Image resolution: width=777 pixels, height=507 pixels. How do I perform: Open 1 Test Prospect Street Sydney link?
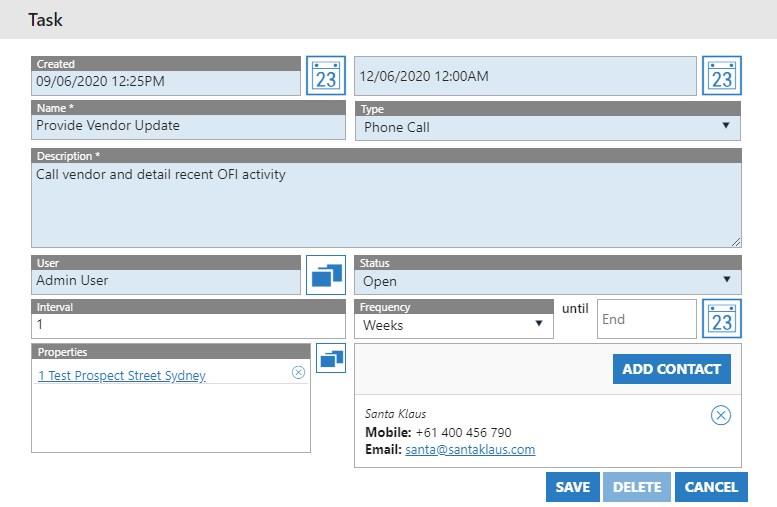point(122,376)
